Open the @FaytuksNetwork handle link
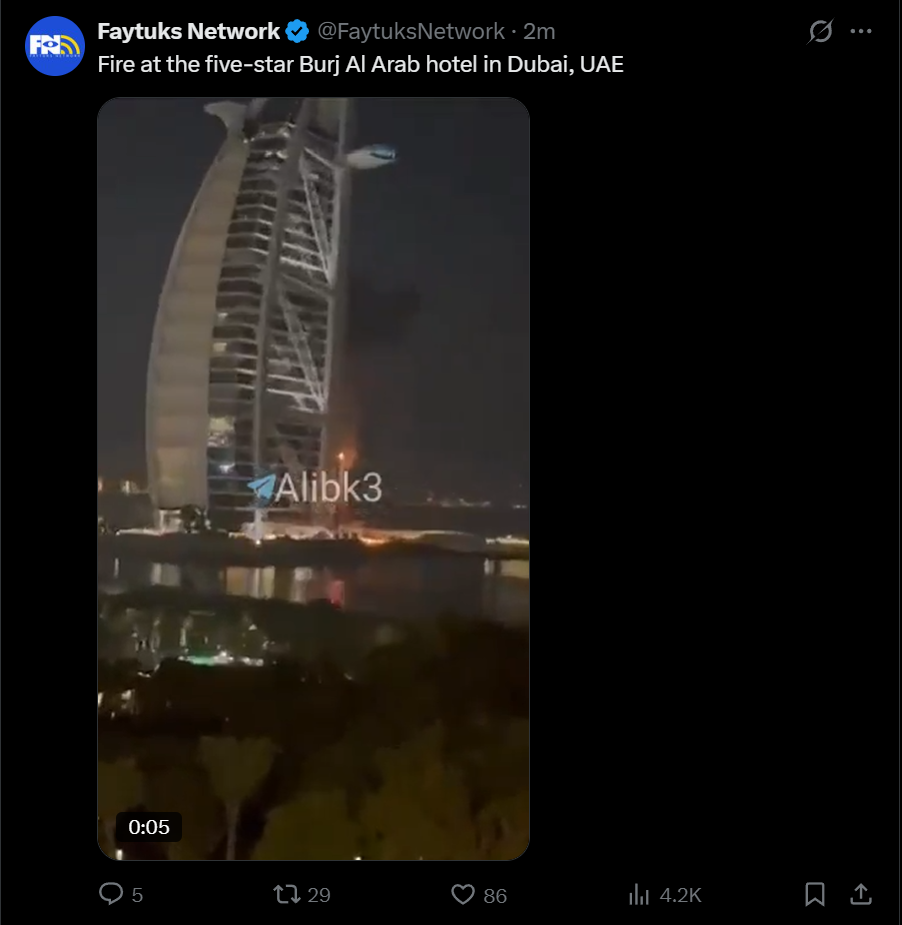The image size is (902, 925). coord(411,31)
